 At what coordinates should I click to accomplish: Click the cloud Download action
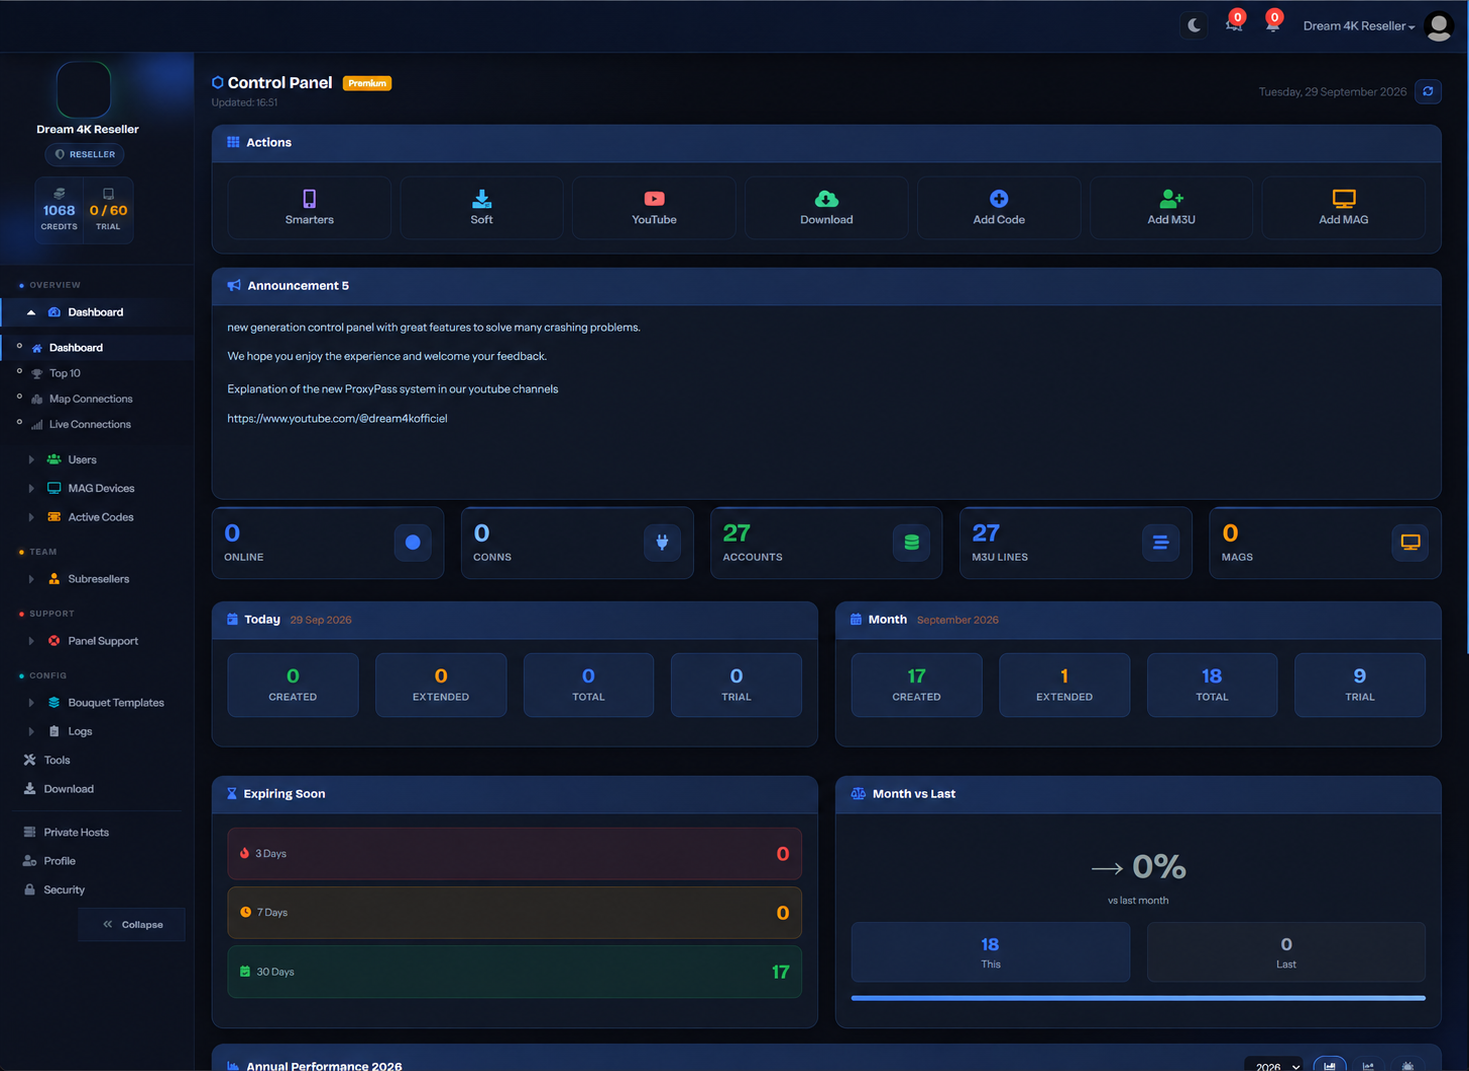coord(826,207)
